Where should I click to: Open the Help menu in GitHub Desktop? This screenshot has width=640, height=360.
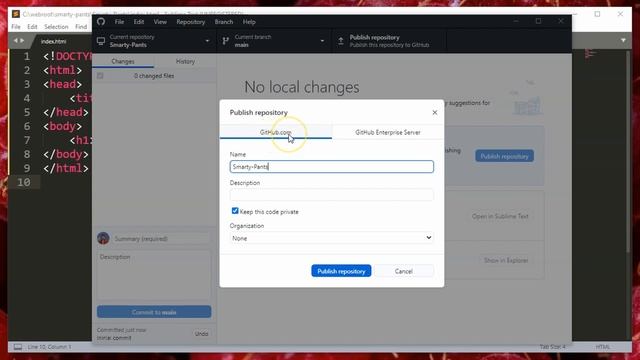(249, 22)
